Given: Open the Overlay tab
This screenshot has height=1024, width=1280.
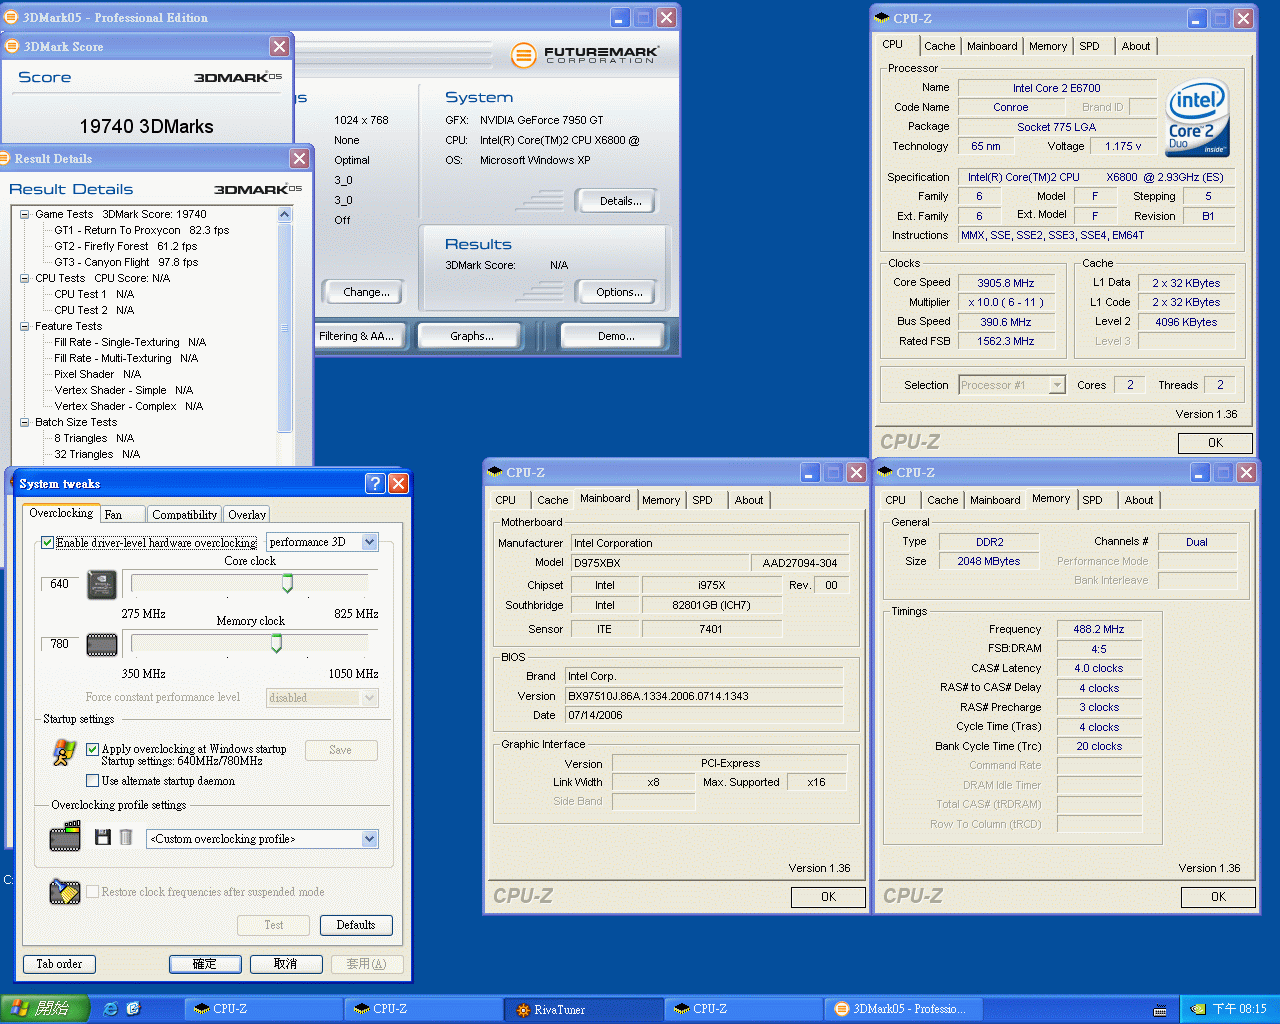Looking at the screenshot, I should click(x=247, y=515).
